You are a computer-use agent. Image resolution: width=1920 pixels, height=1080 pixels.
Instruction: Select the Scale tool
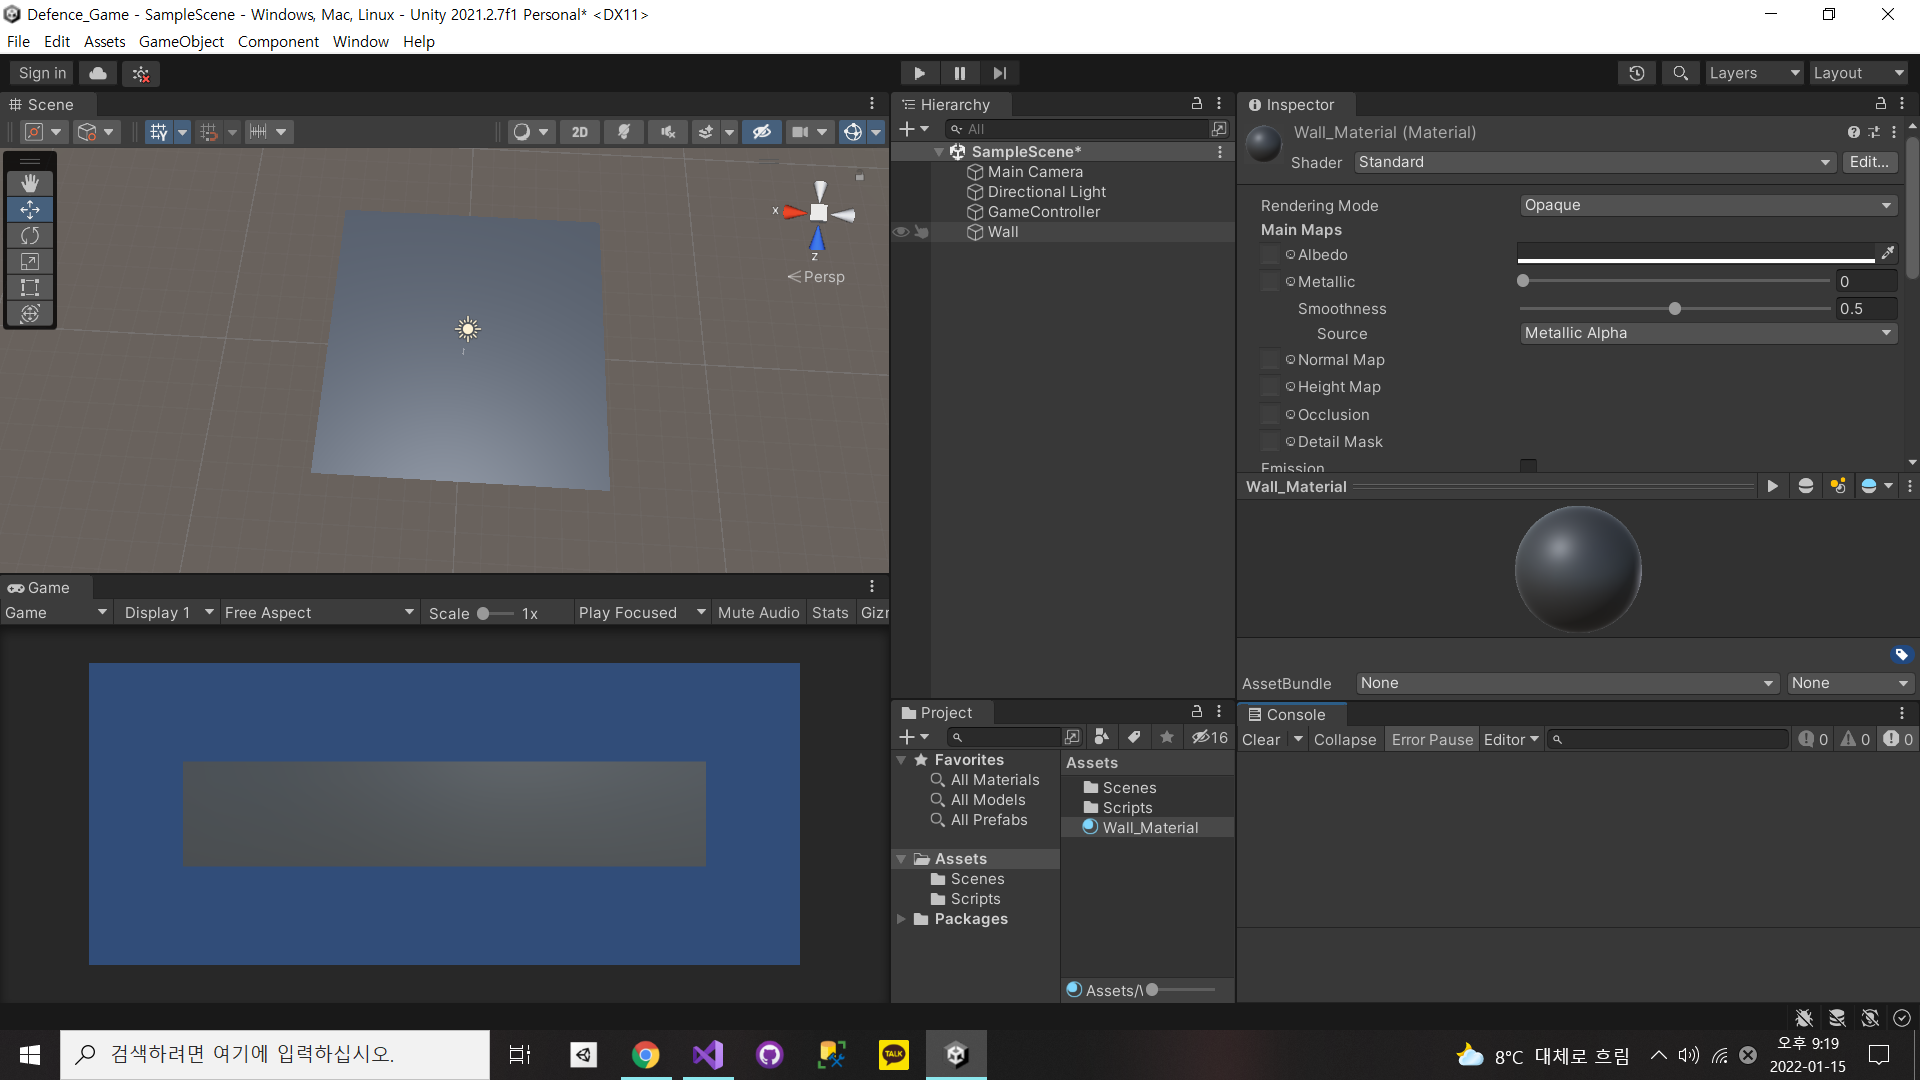[30, 261]
